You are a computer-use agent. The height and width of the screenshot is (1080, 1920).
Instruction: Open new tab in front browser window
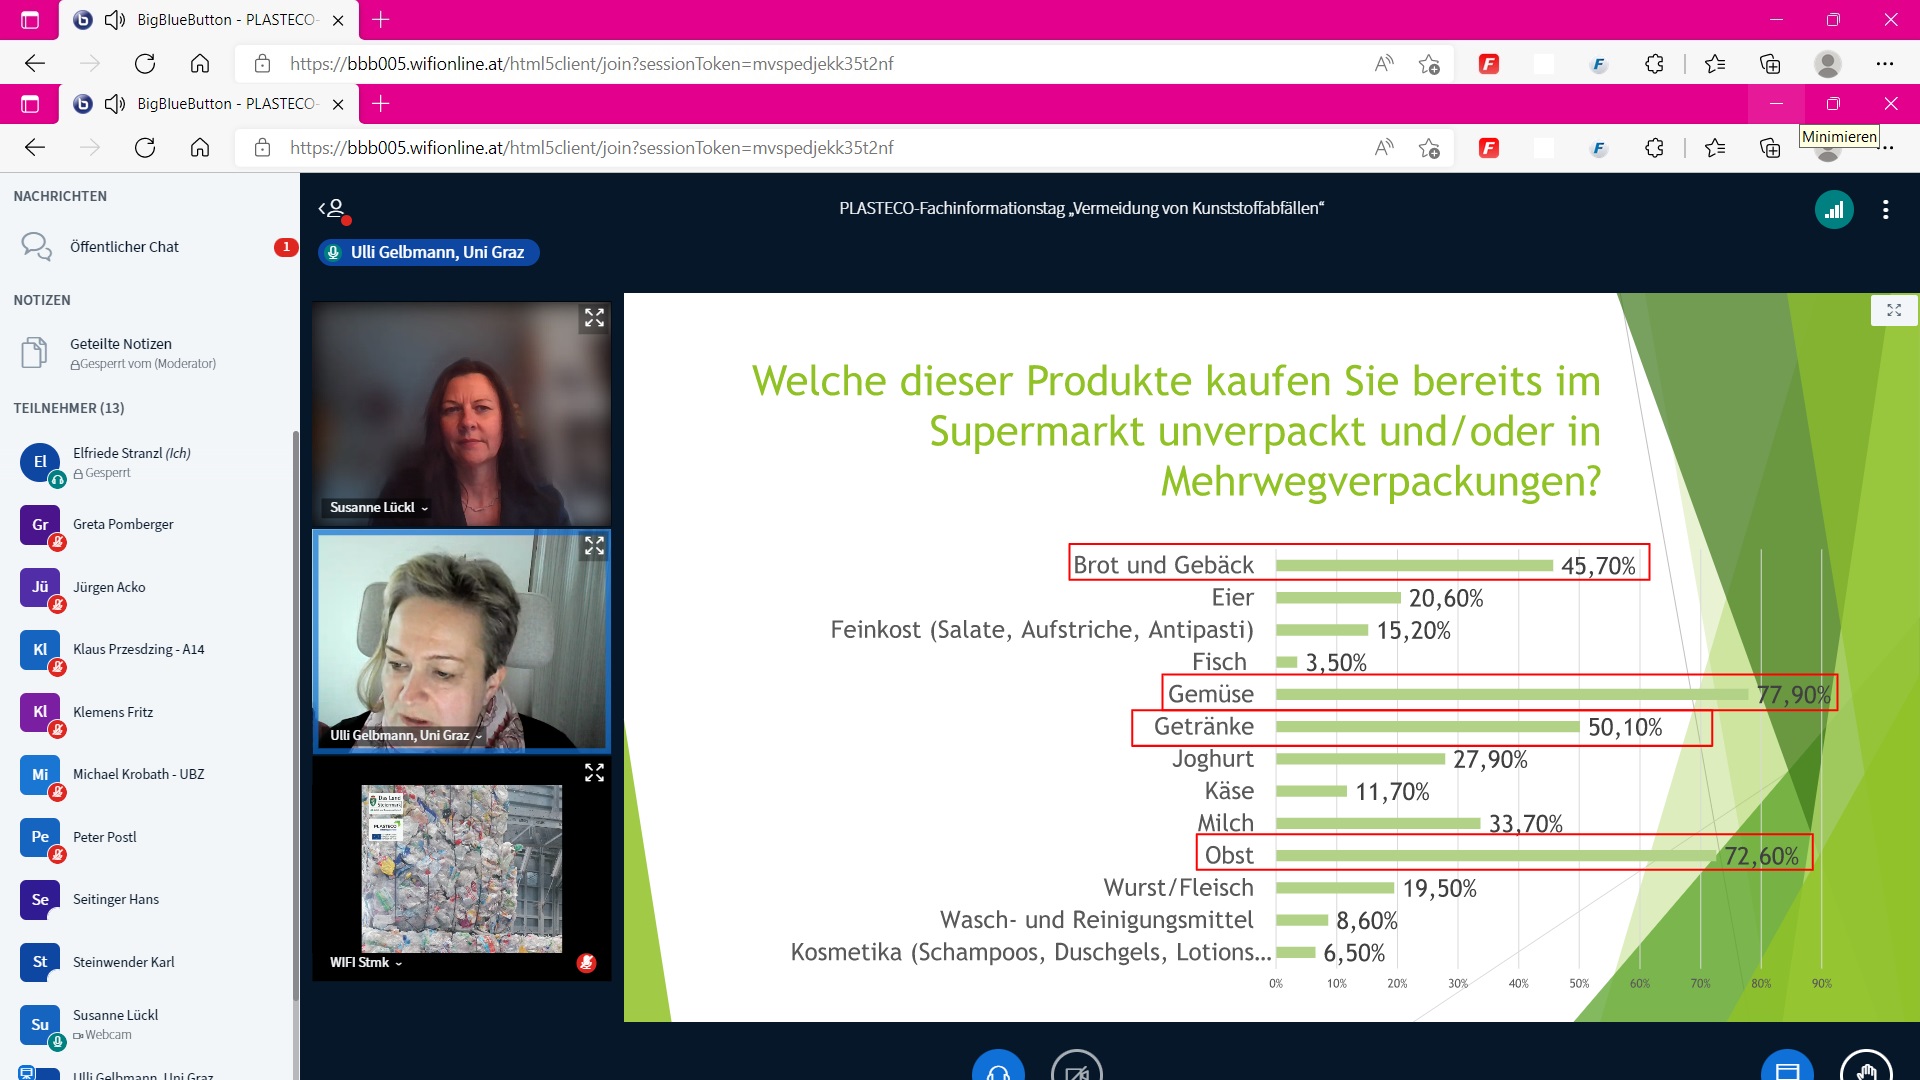pos(381,103)
